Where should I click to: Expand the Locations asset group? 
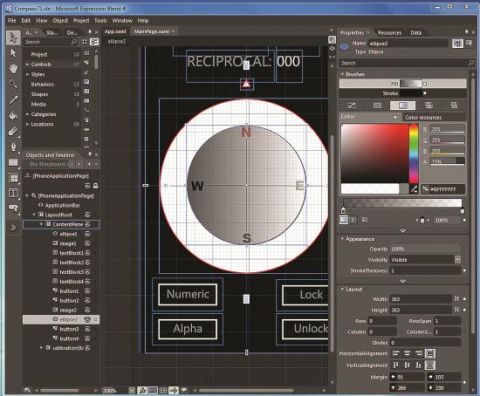[27, 124]
